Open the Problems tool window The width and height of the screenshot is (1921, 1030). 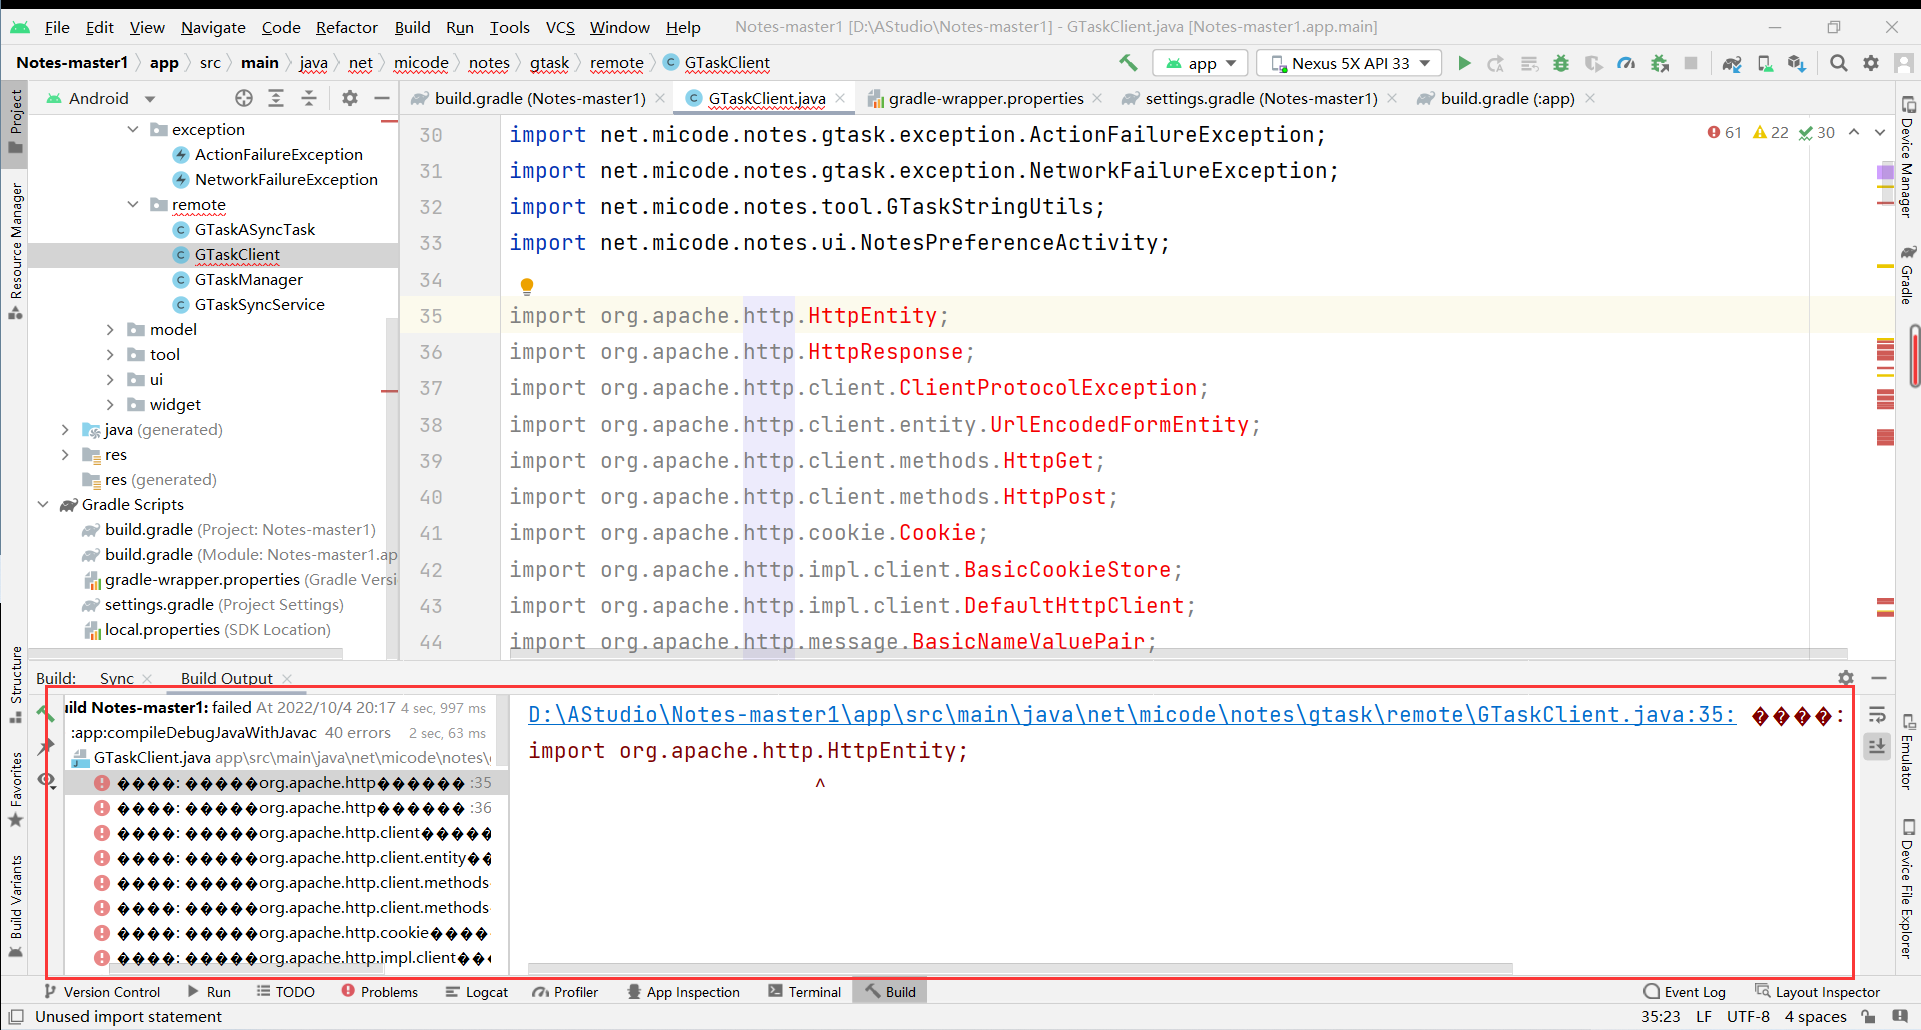(379, 992)
